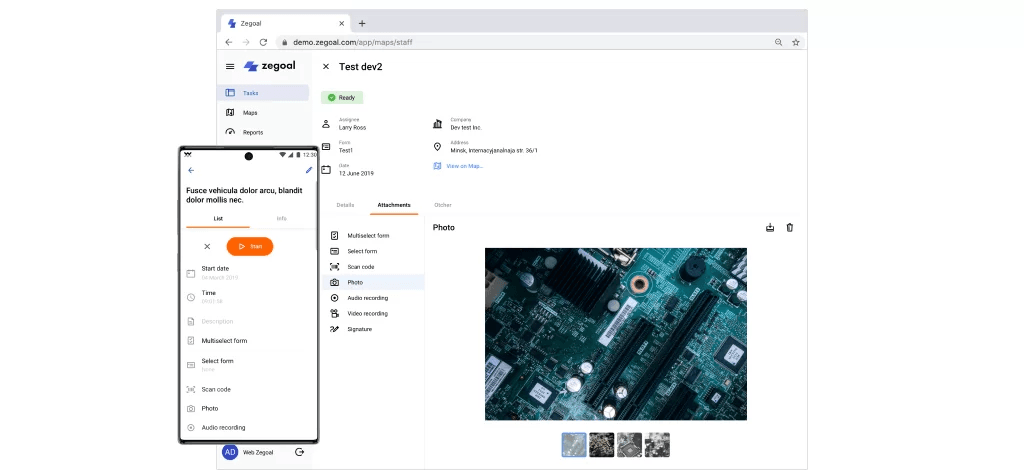This screenshot has height=470, width=1024.
Task: Reload the page in browser toolbar
Action: (x=263, y=42)
